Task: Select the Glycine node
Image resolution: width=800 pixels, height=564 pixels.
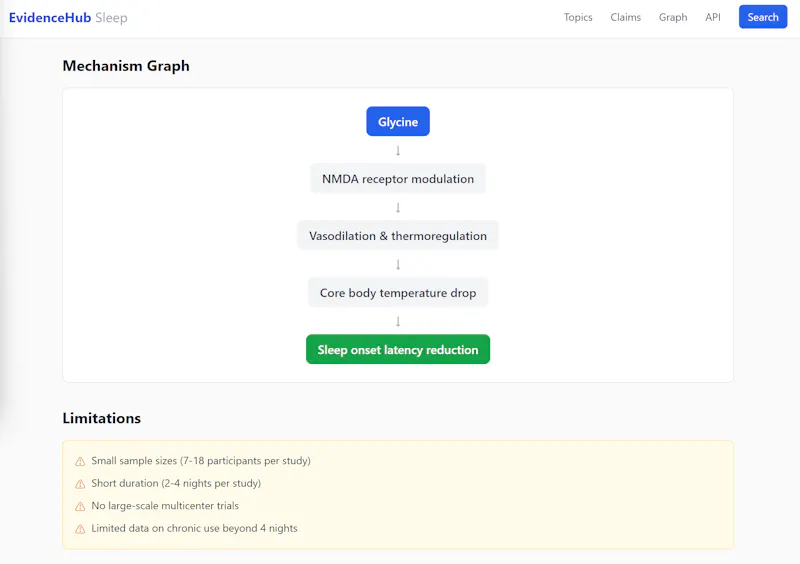Action: click(x=398, y=121)
